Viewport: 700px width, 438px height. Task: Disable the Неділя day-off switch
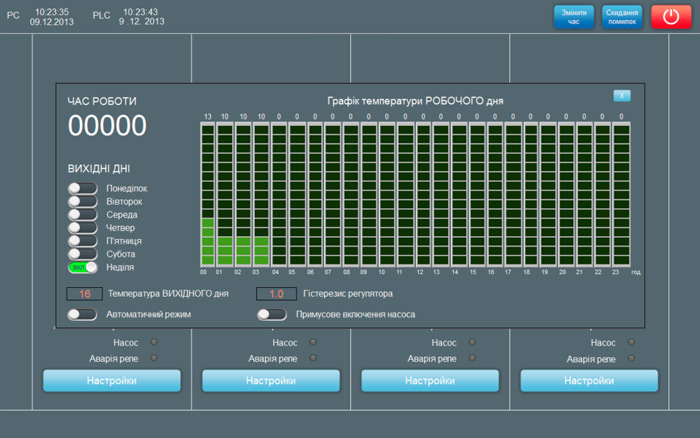click(82, 267)
